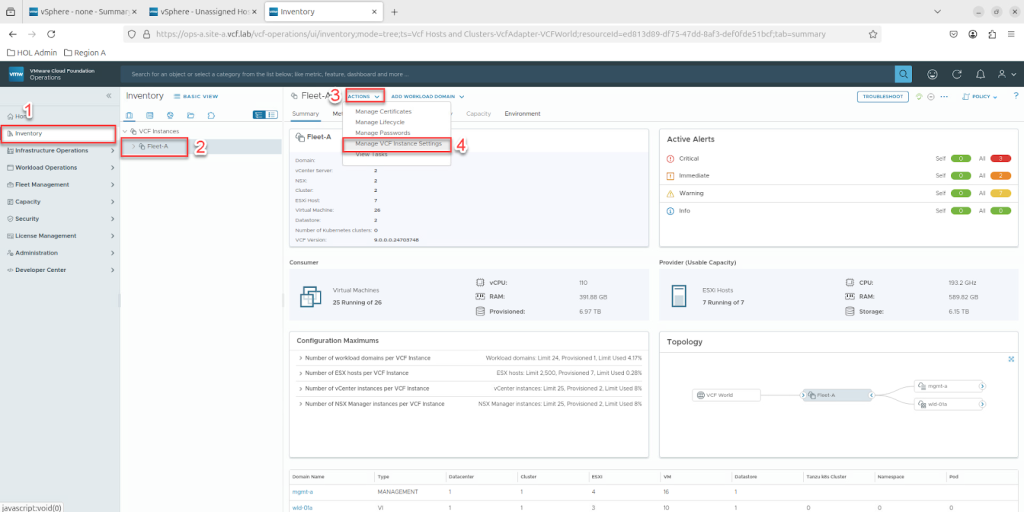Switch to the Environment tab
1024x512 pixels.
[522, 114]
